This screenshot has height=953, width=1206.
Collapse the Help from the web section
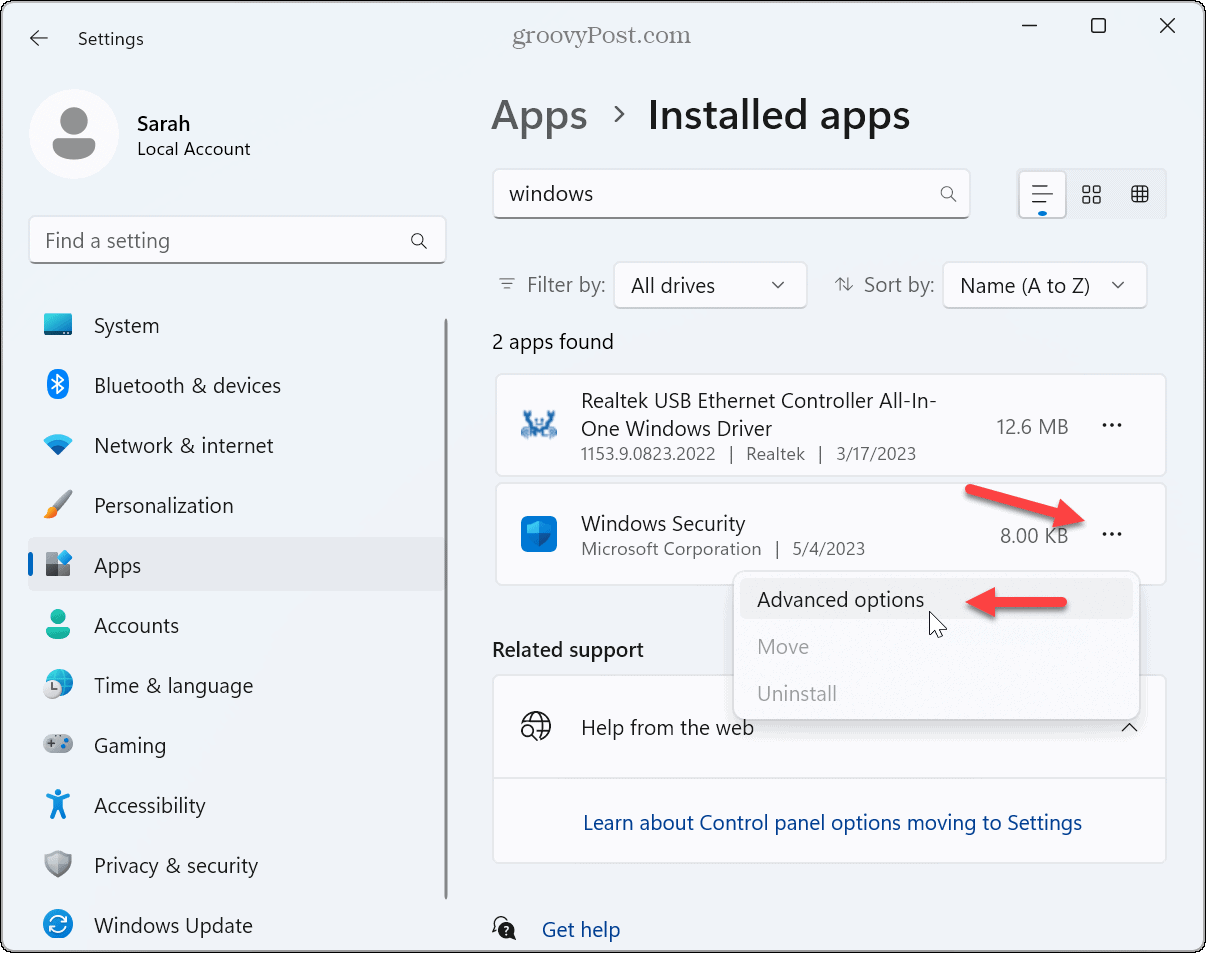(x=1129, y=727)
